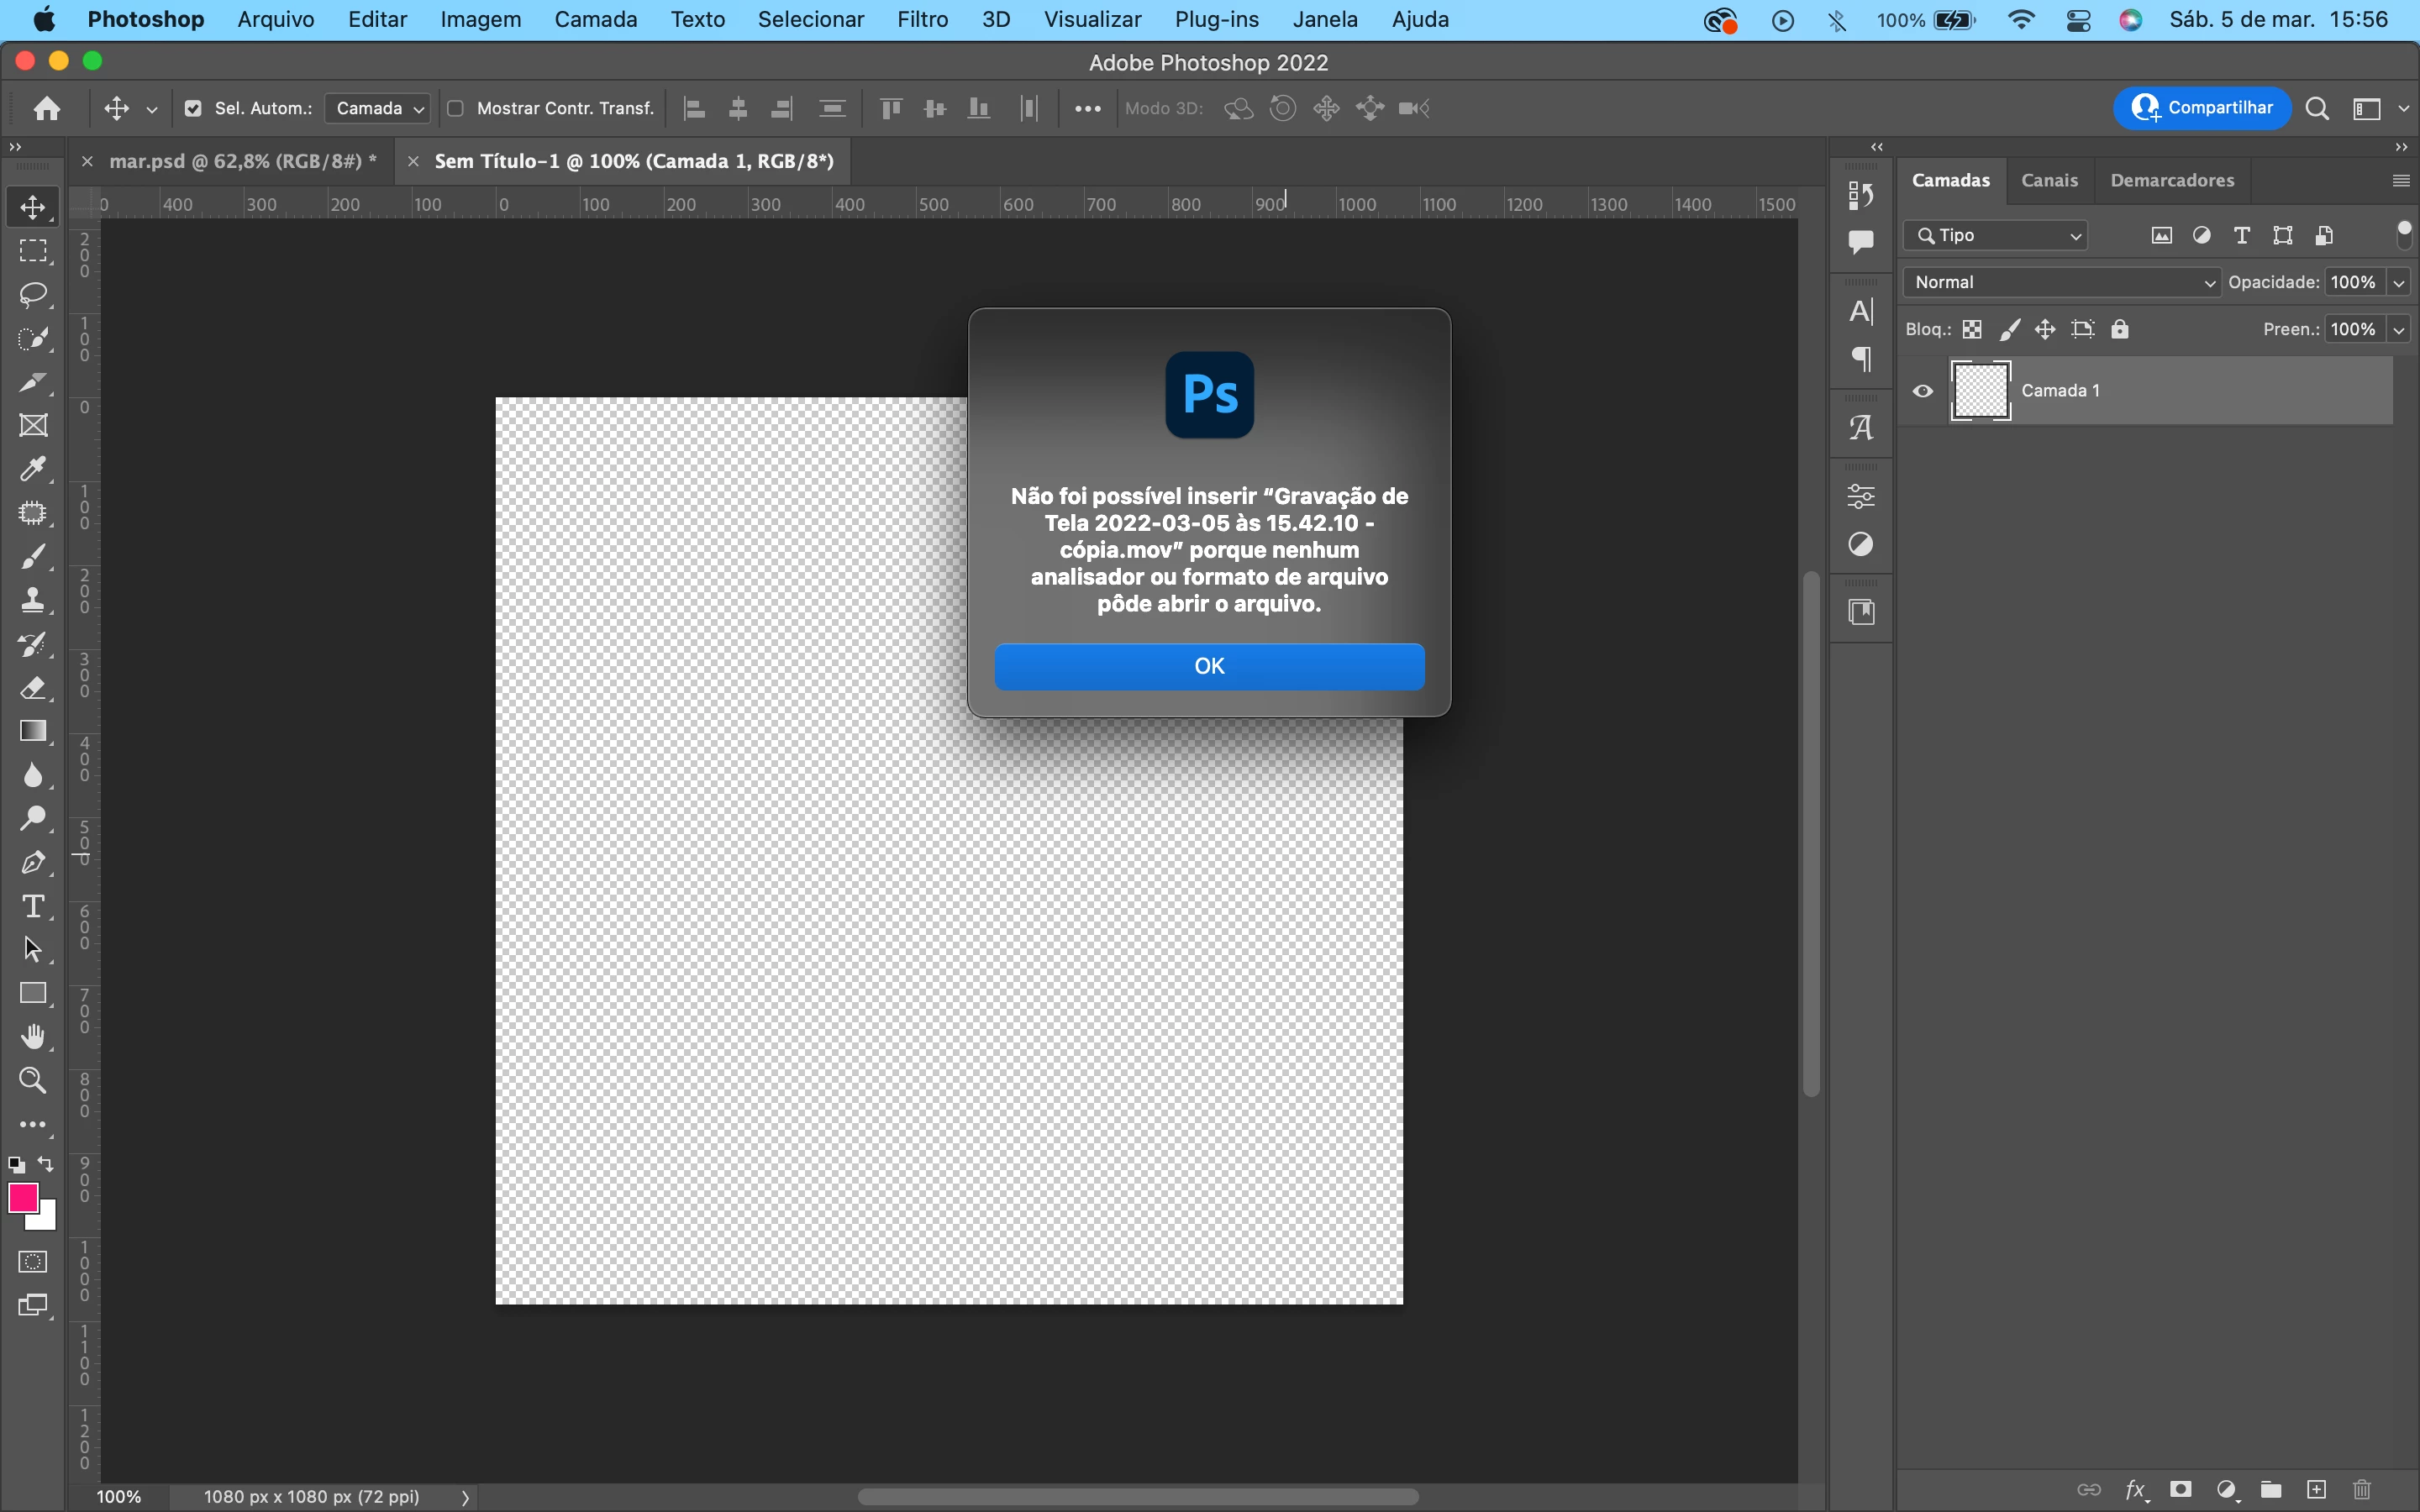Click the delete layer trash icon

click(x=2362, y=1490)
